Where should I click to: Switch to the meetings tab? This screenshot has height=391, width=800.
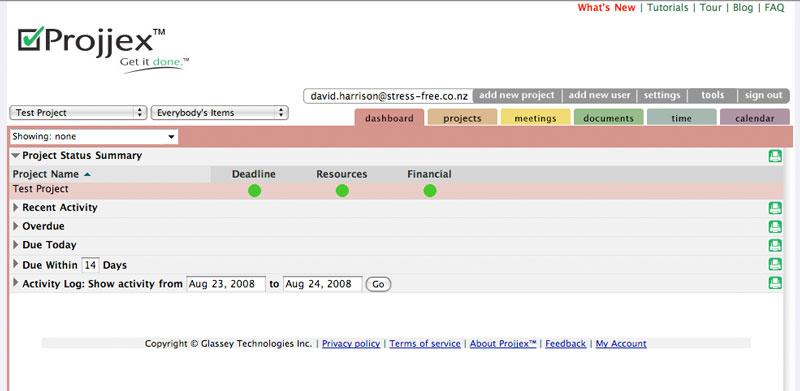535,118
